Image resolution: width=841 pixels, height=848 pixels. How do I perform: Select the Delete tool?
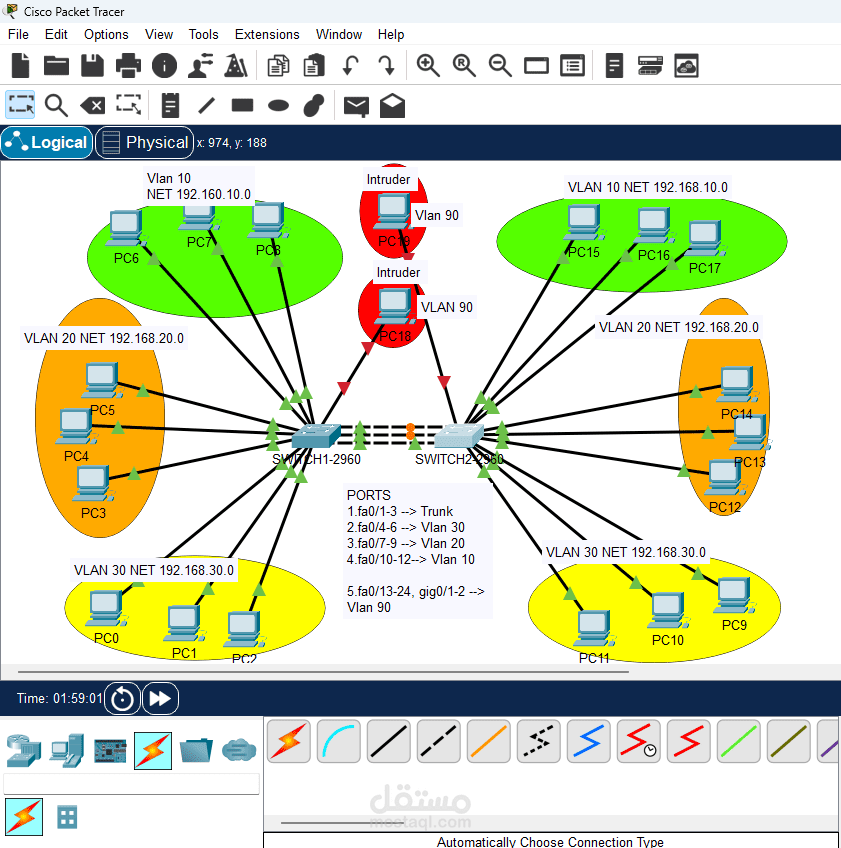[x=92, y=104]
